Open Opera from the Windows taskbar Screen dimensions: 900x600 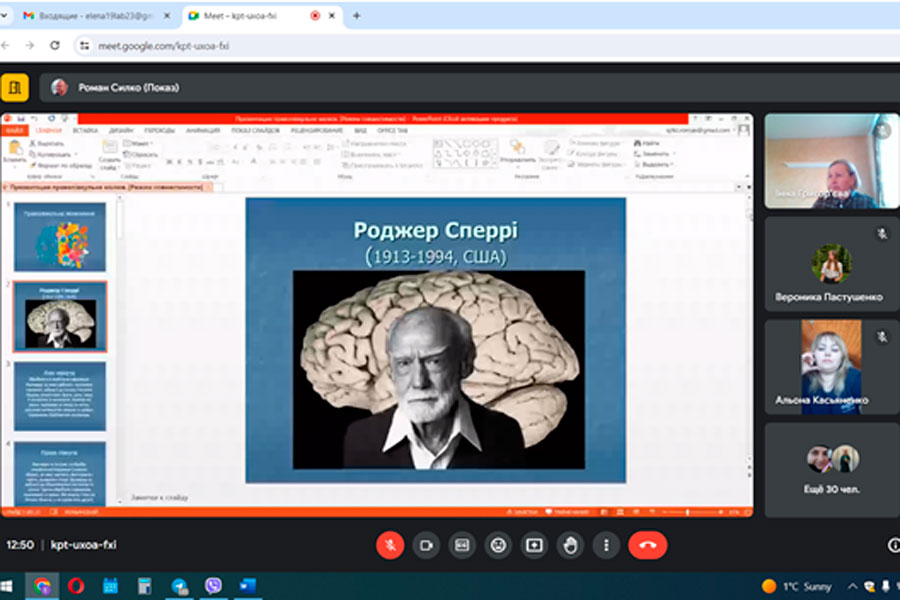pos(76,586)
